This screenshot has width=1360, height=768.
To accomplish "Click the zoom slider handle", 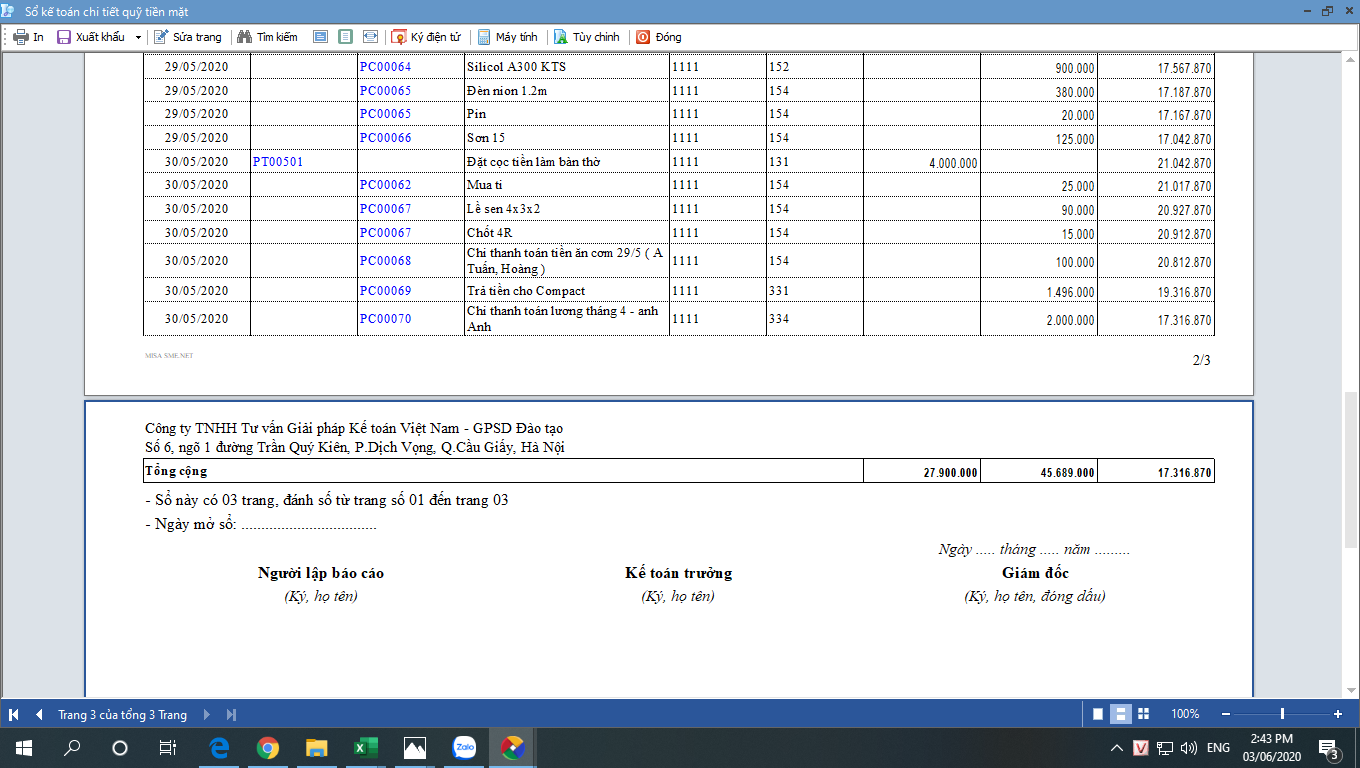I will click(x=1282, y=714).
